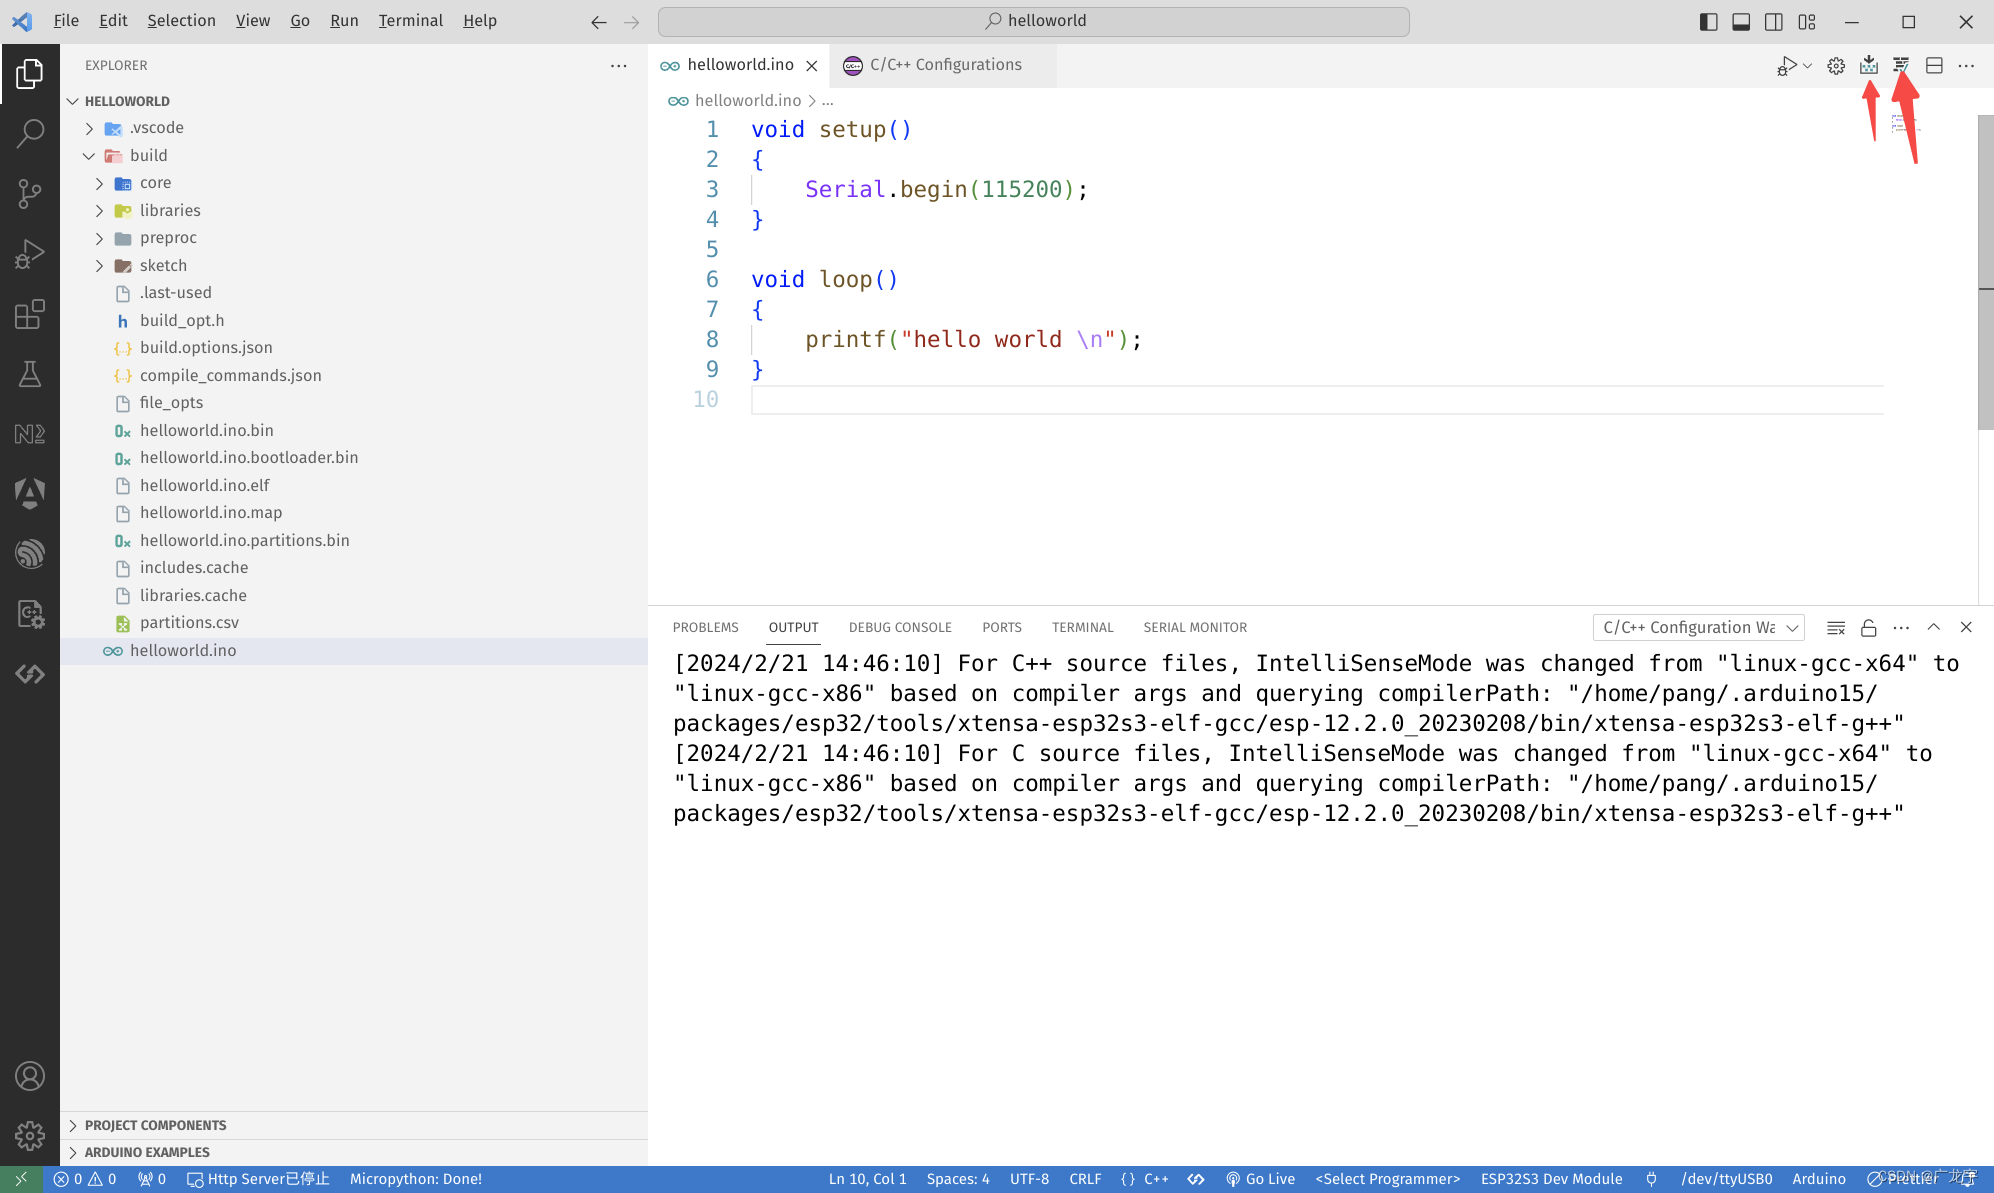Verify the sketch using the Arduino verify icon

(x=1901, y=65)
